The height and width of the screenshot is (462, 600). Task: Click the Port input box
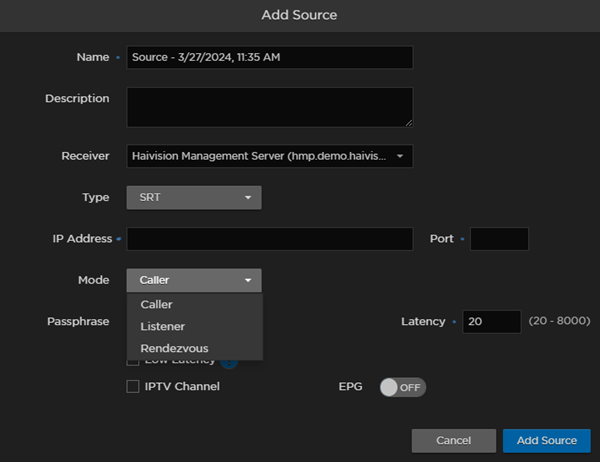tap(499, 239)
